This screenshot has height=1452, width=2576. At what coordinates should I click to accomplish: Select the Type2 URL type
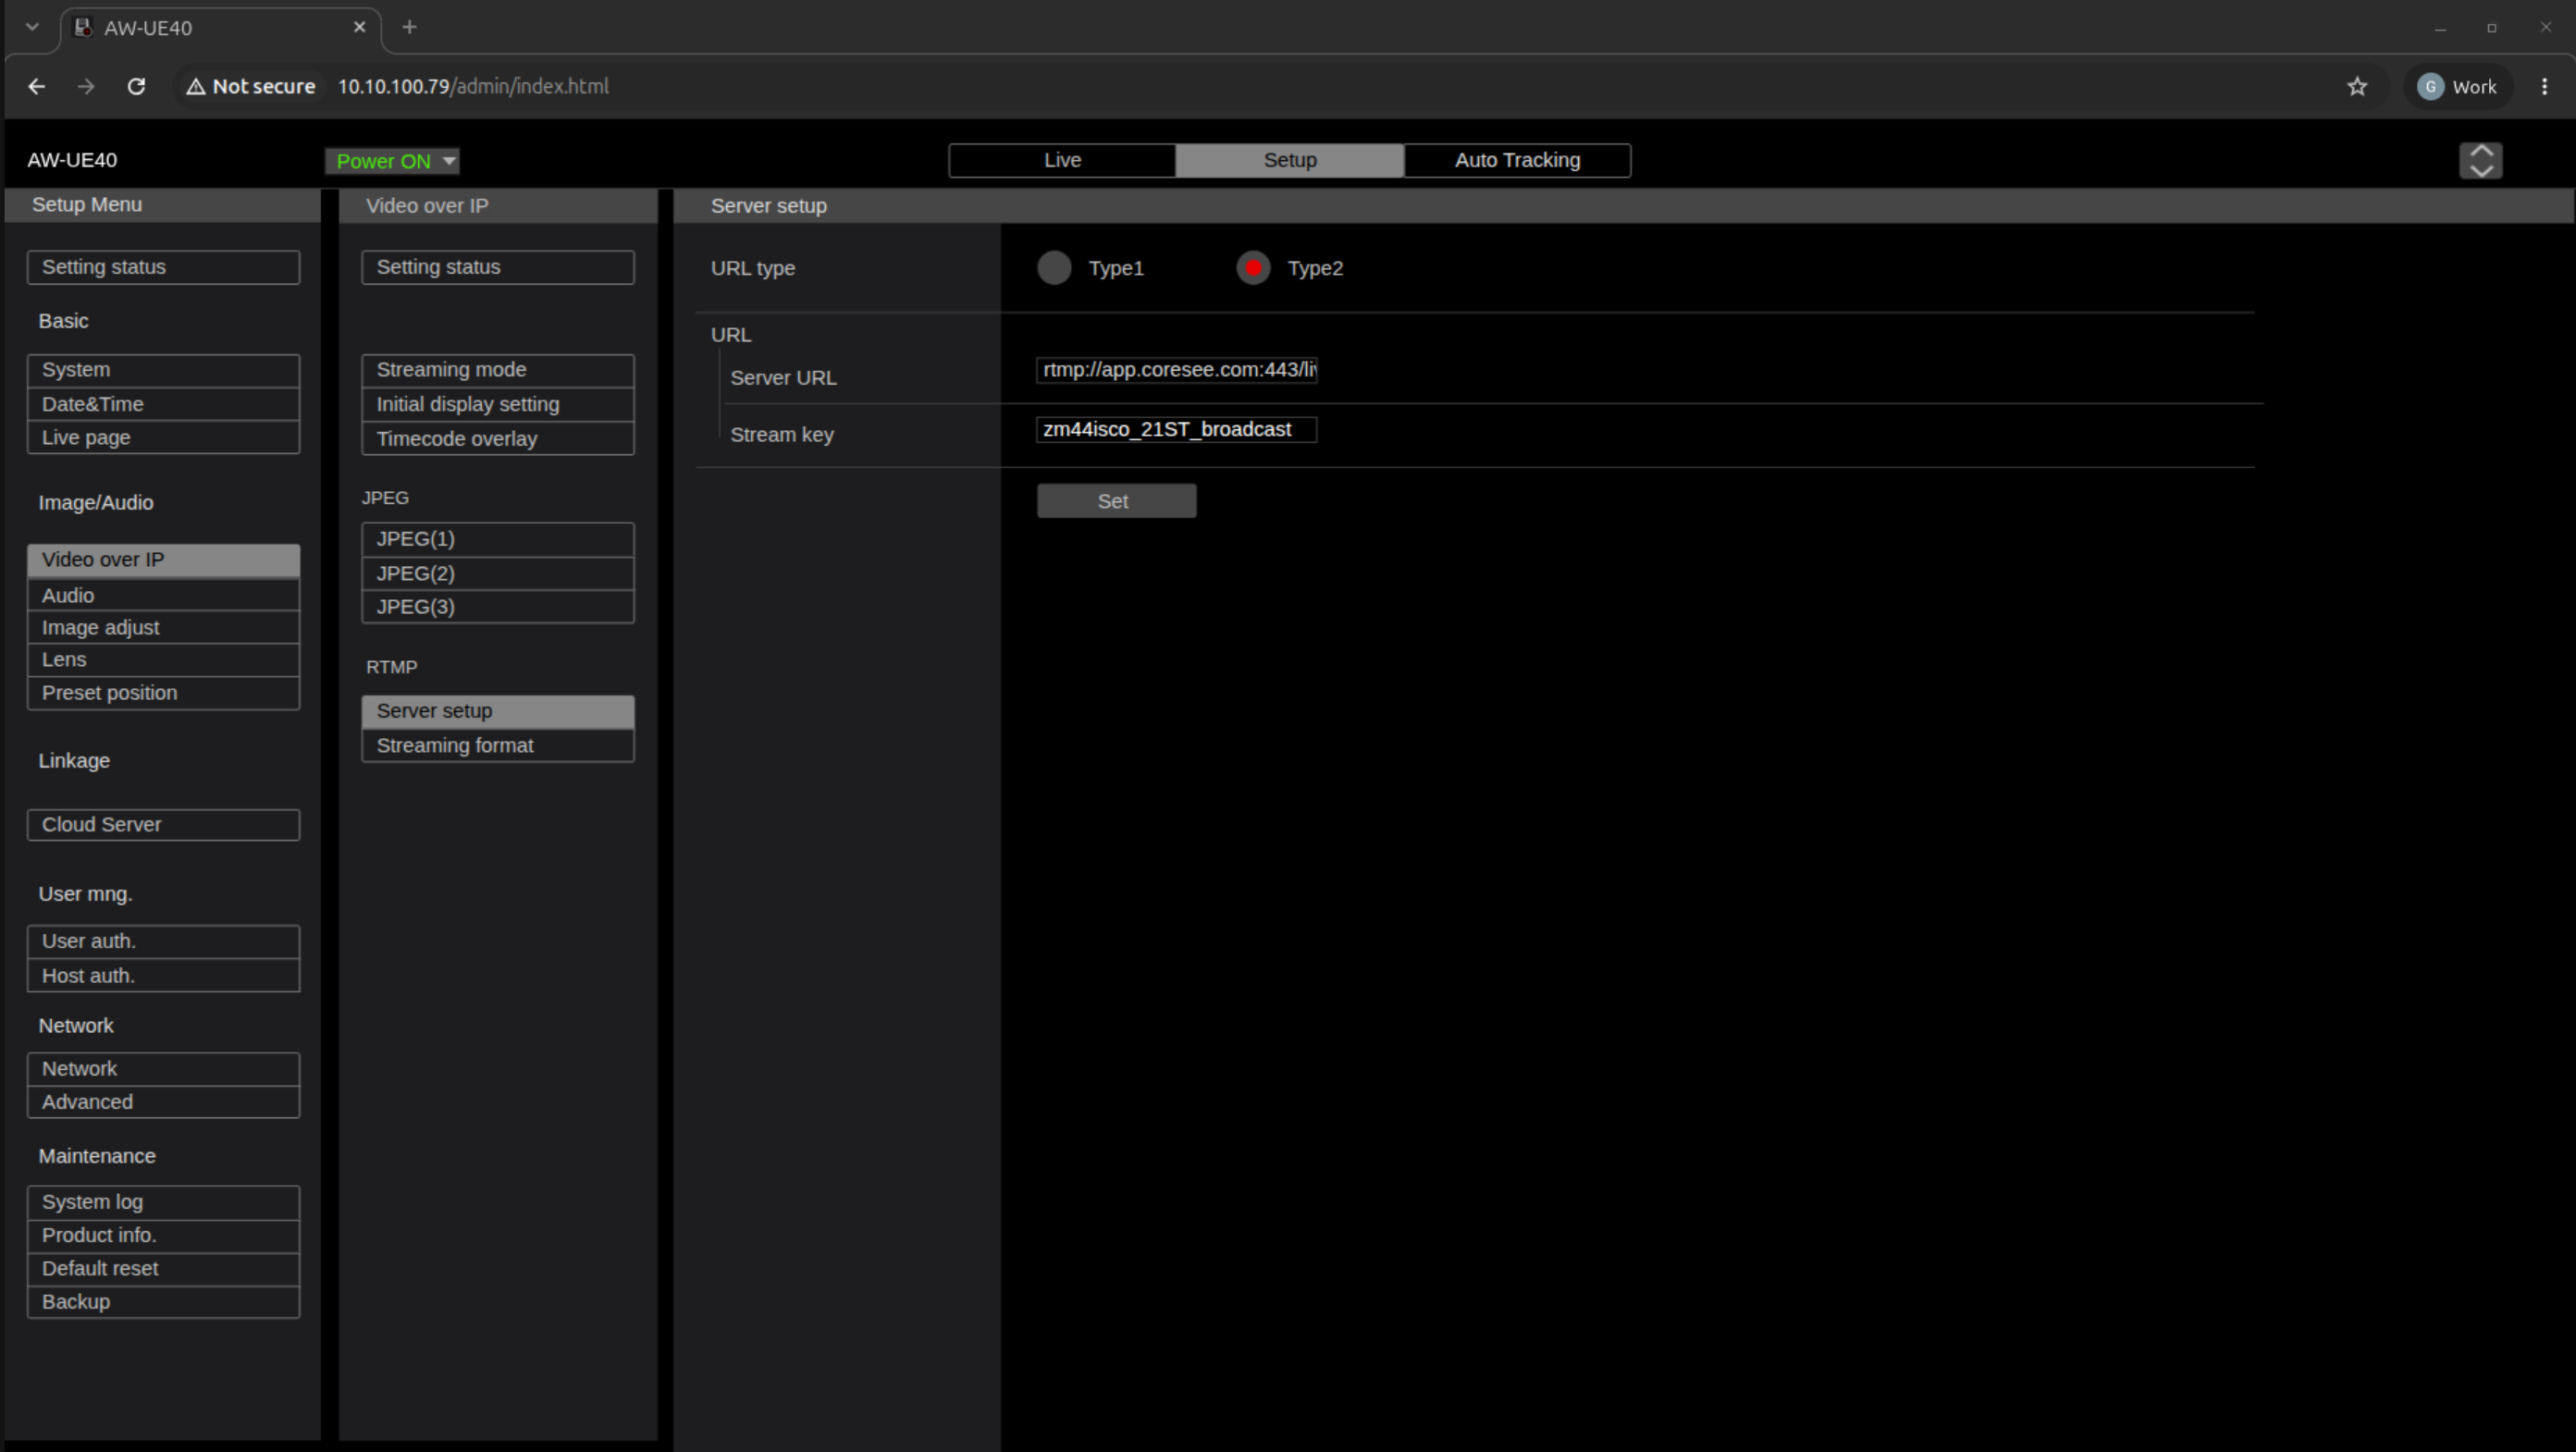click(x=1253, y=268)
